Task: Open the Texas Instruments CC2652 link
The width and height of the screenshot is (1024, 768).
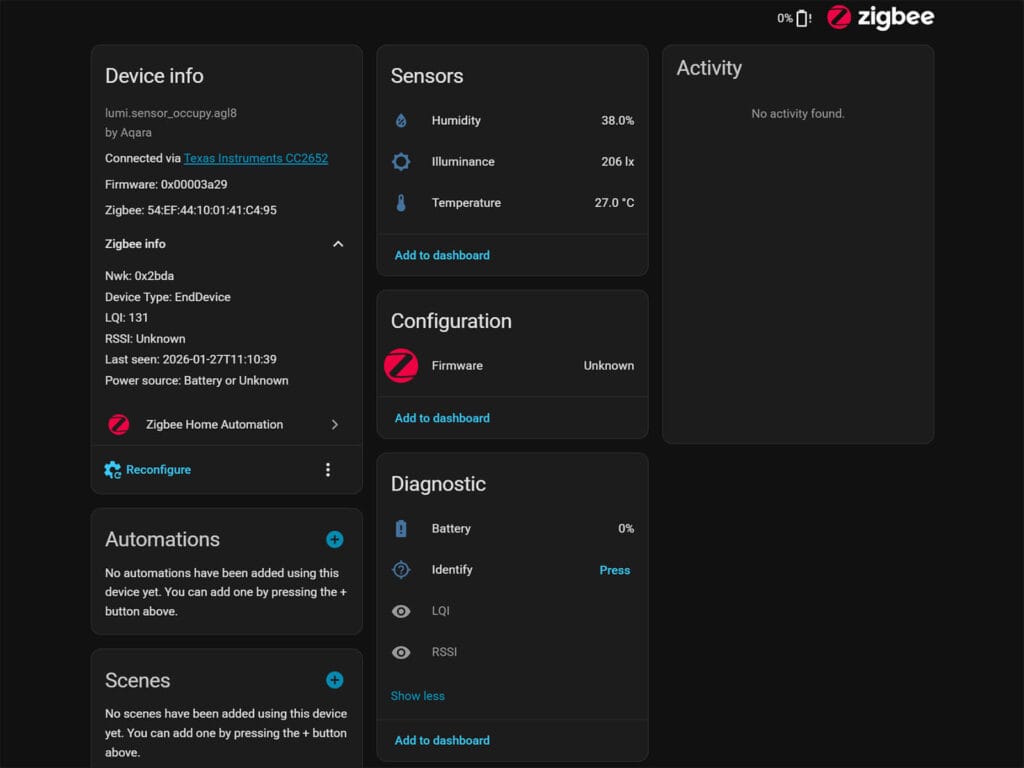Action: point(255,157)
